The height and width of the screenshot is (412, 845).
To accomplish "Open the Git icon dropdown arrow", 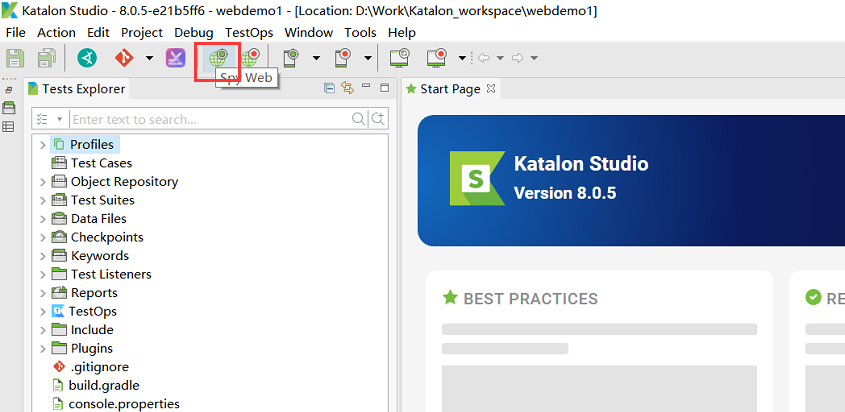I will 149,58.
